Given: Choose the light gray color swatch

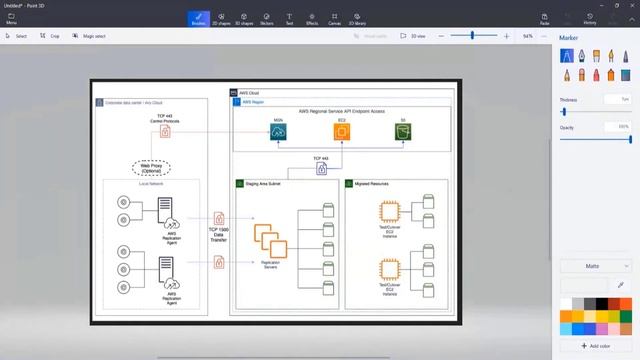Looking at the screenshot, I should [x=578, y=304].
